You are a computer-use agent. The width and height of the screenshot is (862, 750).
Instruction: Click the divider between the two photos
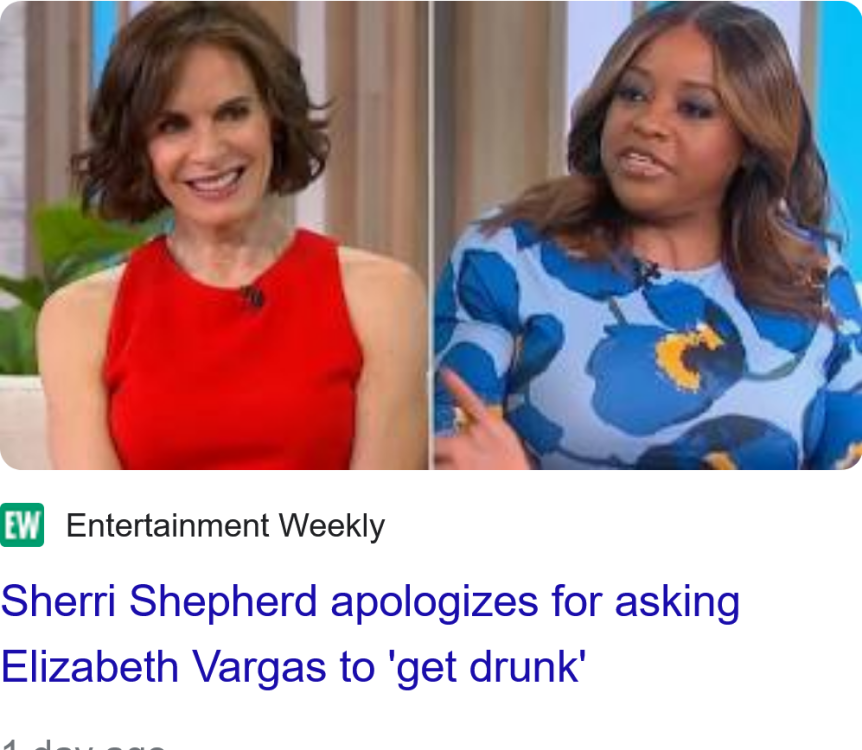[x=431, y=236]
